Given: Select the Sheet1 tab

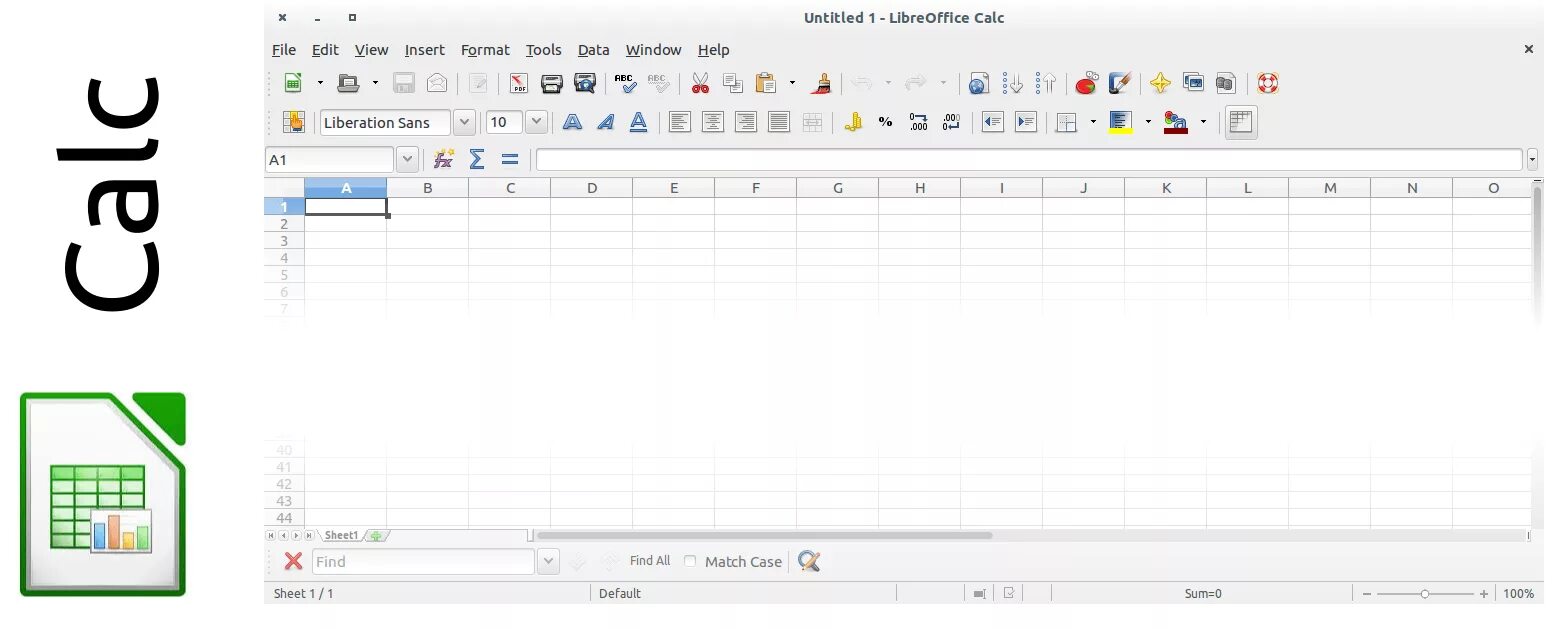Looking at the screenshot, I should click(341, 536).
